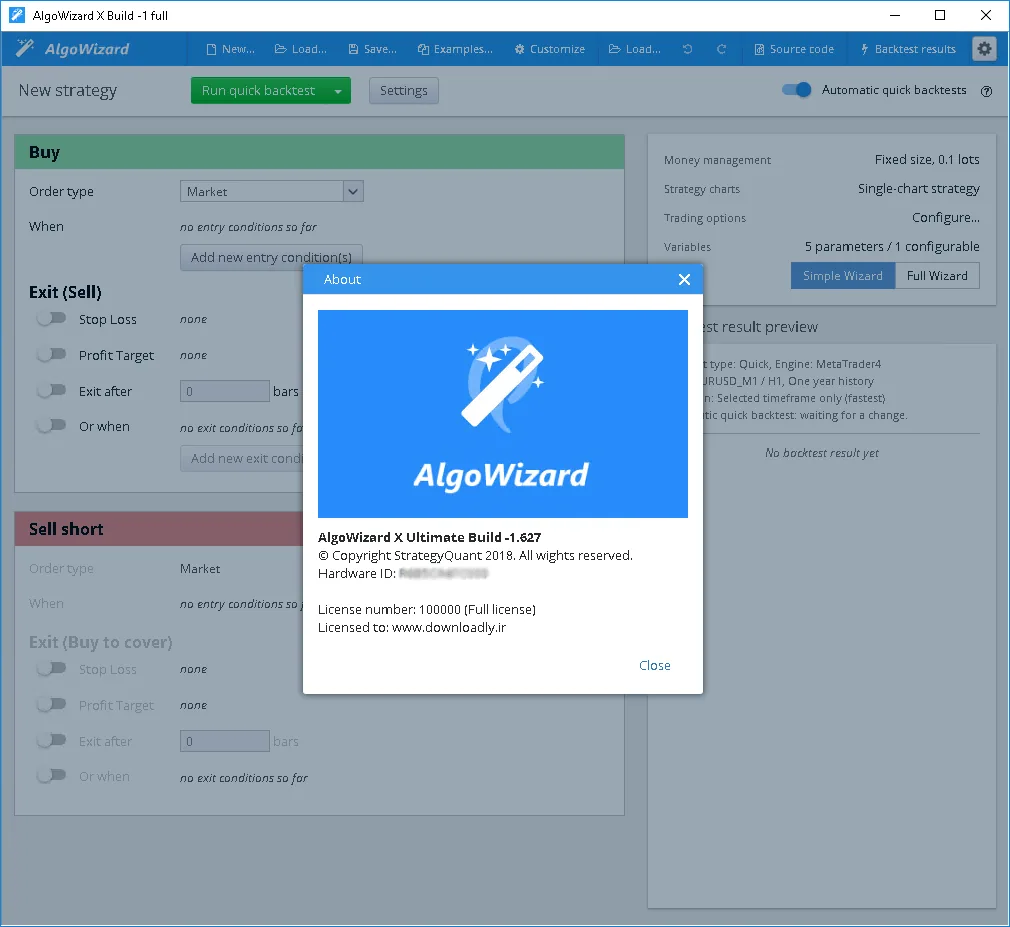Click the Exit after bars input field
The height and width of the screenshot is (927, 1010).
[x=225, y=391]
